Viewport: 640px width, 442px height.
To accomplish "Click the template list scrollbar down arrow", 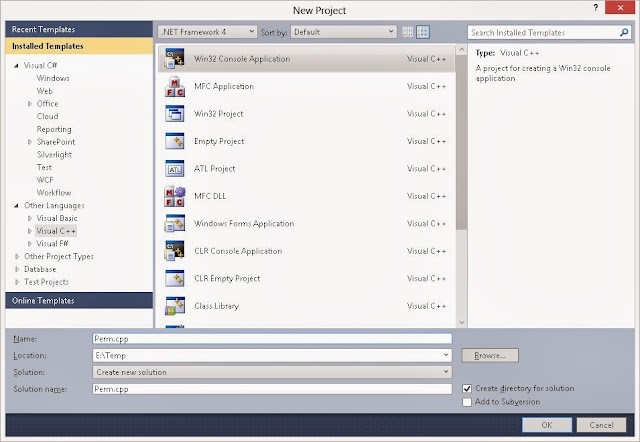I will tap(462, 322).
